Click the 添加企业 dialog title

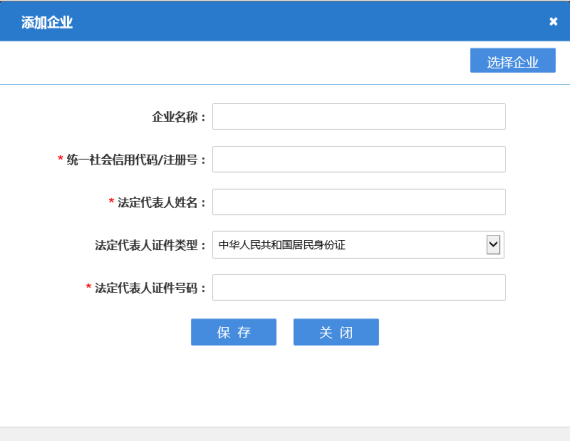pos(47,22)
